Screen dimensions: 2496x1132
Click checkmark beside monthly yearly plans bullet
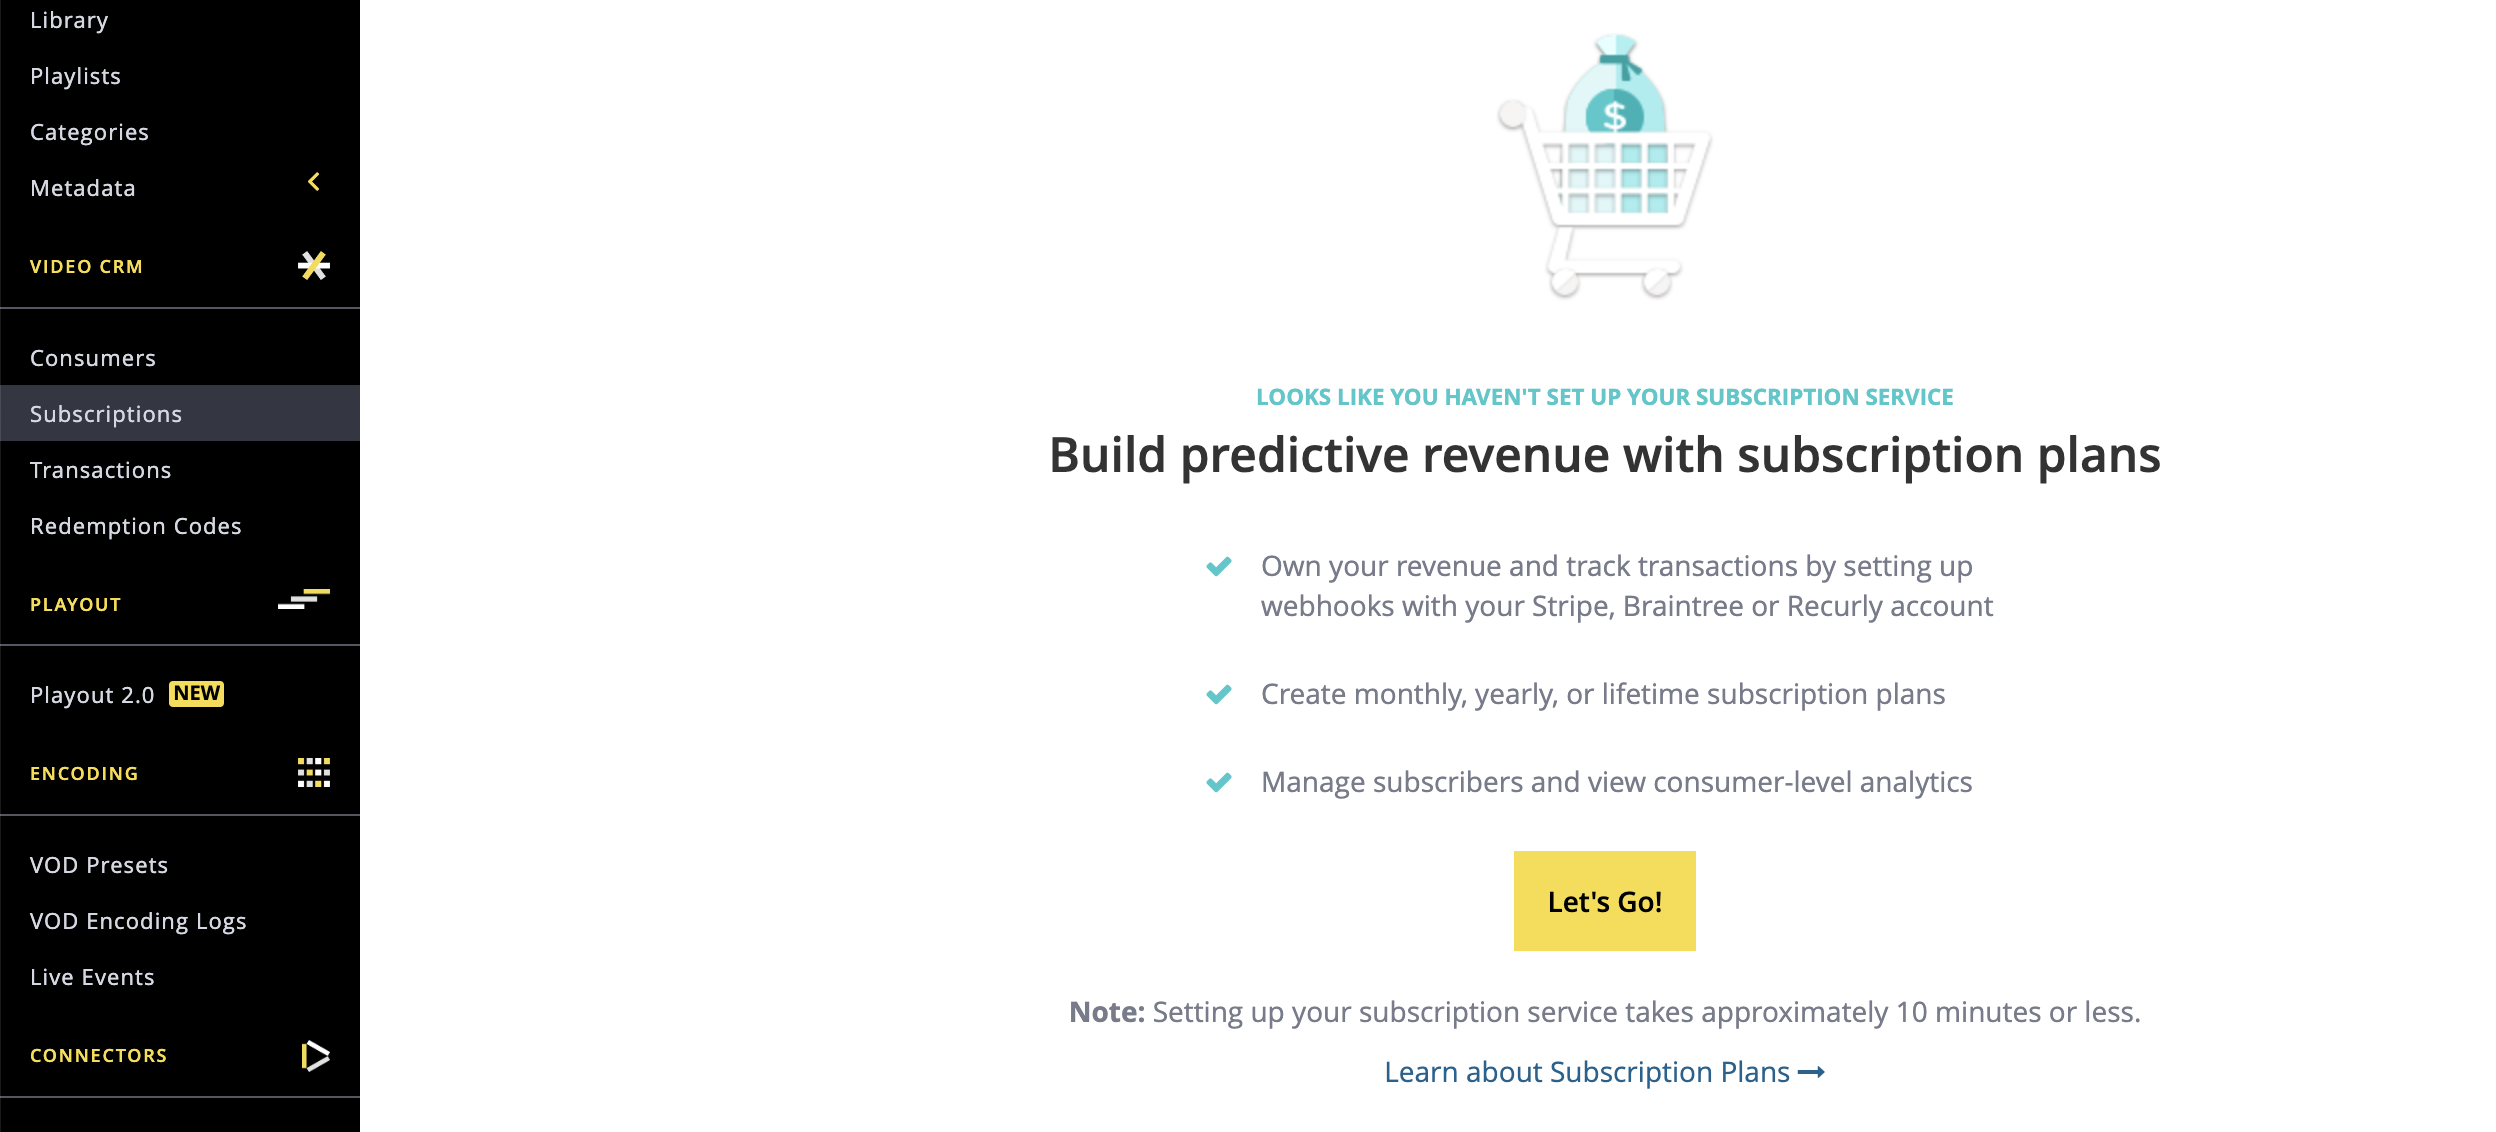[1218, 694]
